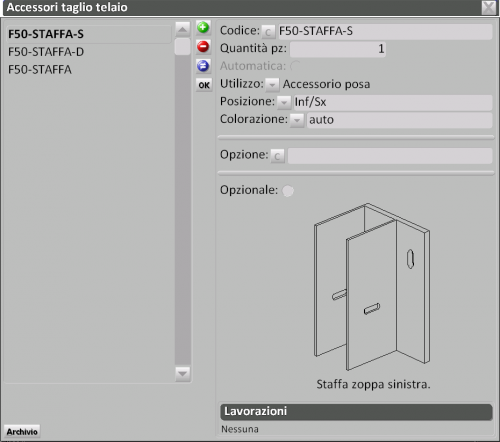500x442 pixels.
Task: Expand the Utilizzo dropdown
Action: point(272,85)
